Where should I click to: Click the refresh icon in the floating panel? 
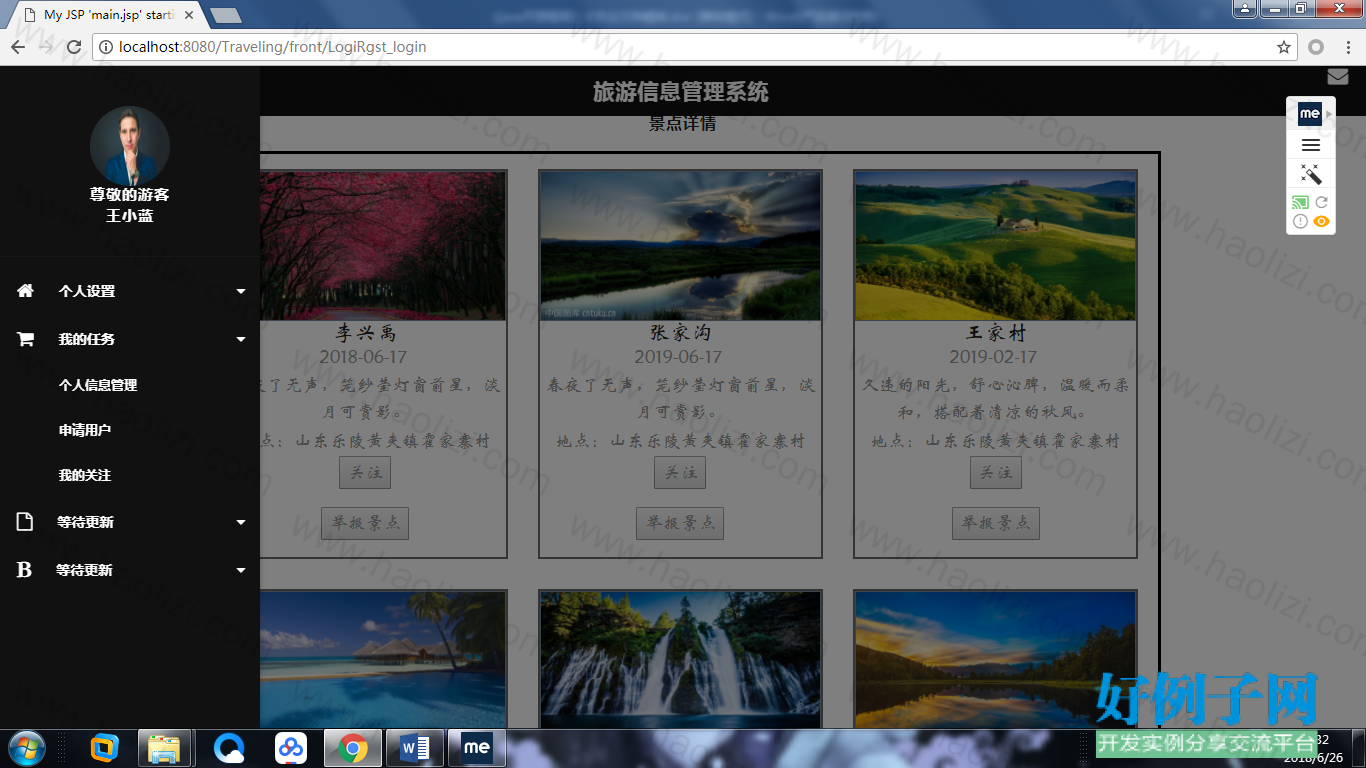(1321, 202)
